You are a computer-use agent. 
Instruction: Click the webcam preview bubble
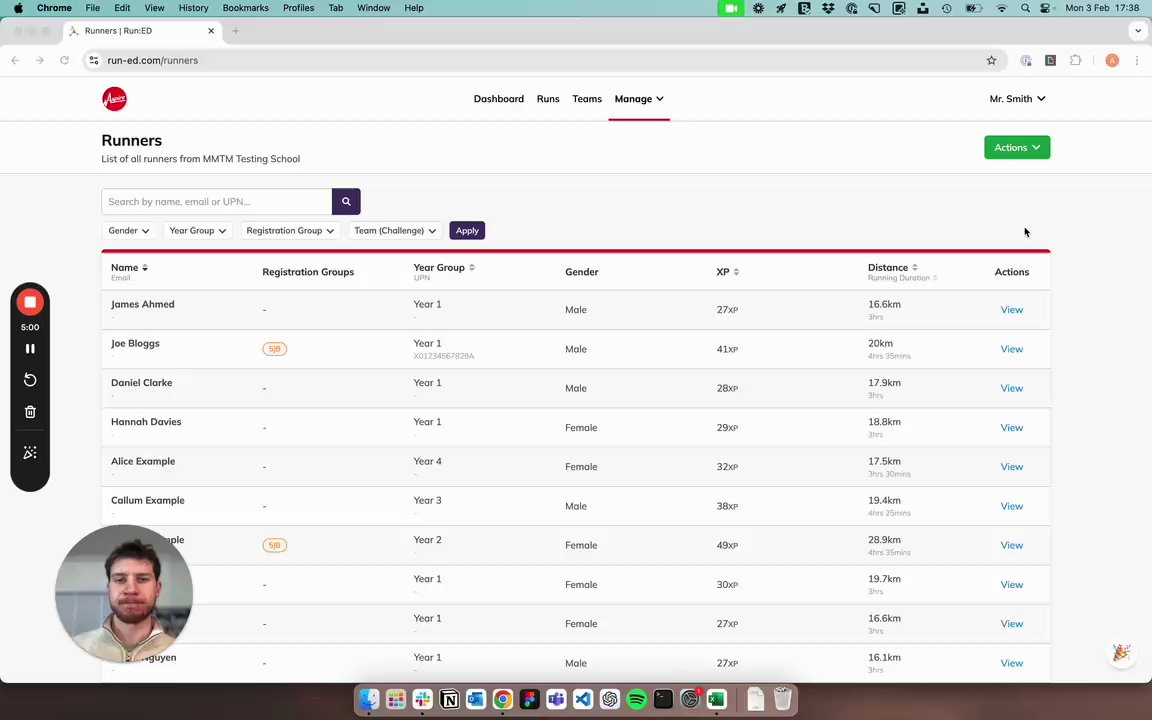pos(124,594)
